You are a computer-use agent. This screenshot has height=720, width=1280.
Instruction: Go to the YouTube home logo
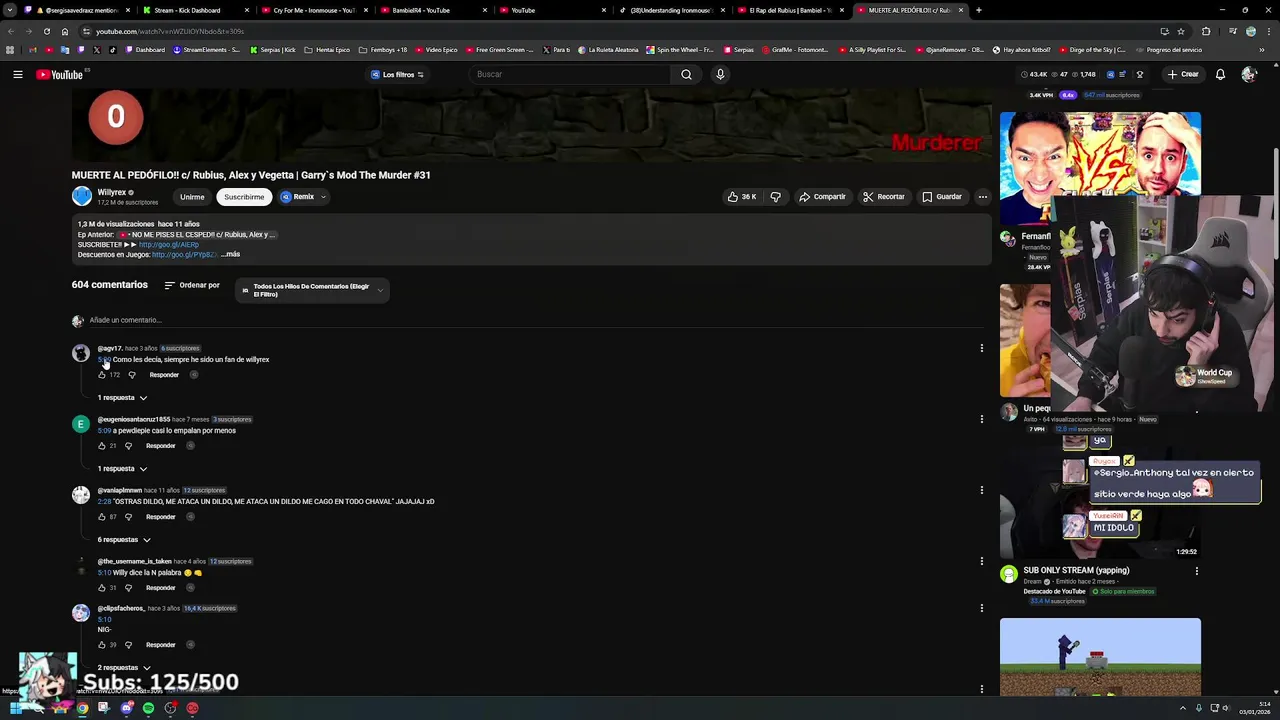point(59,74)
